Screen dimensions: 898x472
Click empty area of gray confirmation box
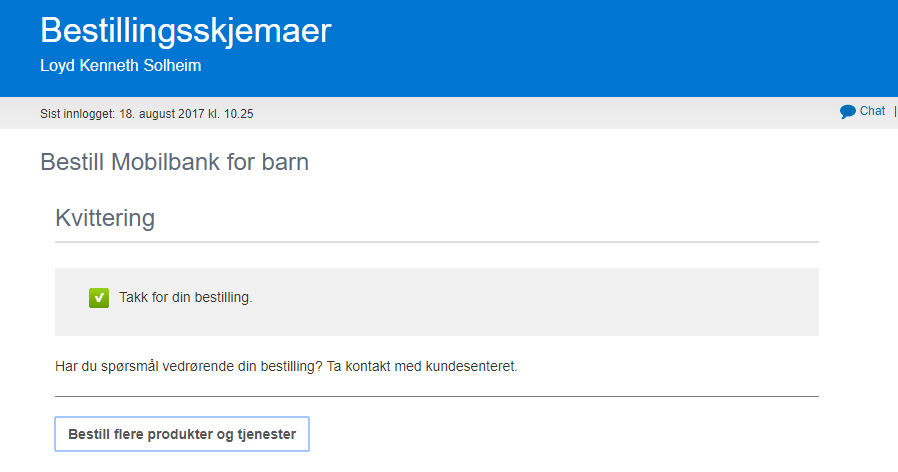pyautogui.click(x=550, y=302)
